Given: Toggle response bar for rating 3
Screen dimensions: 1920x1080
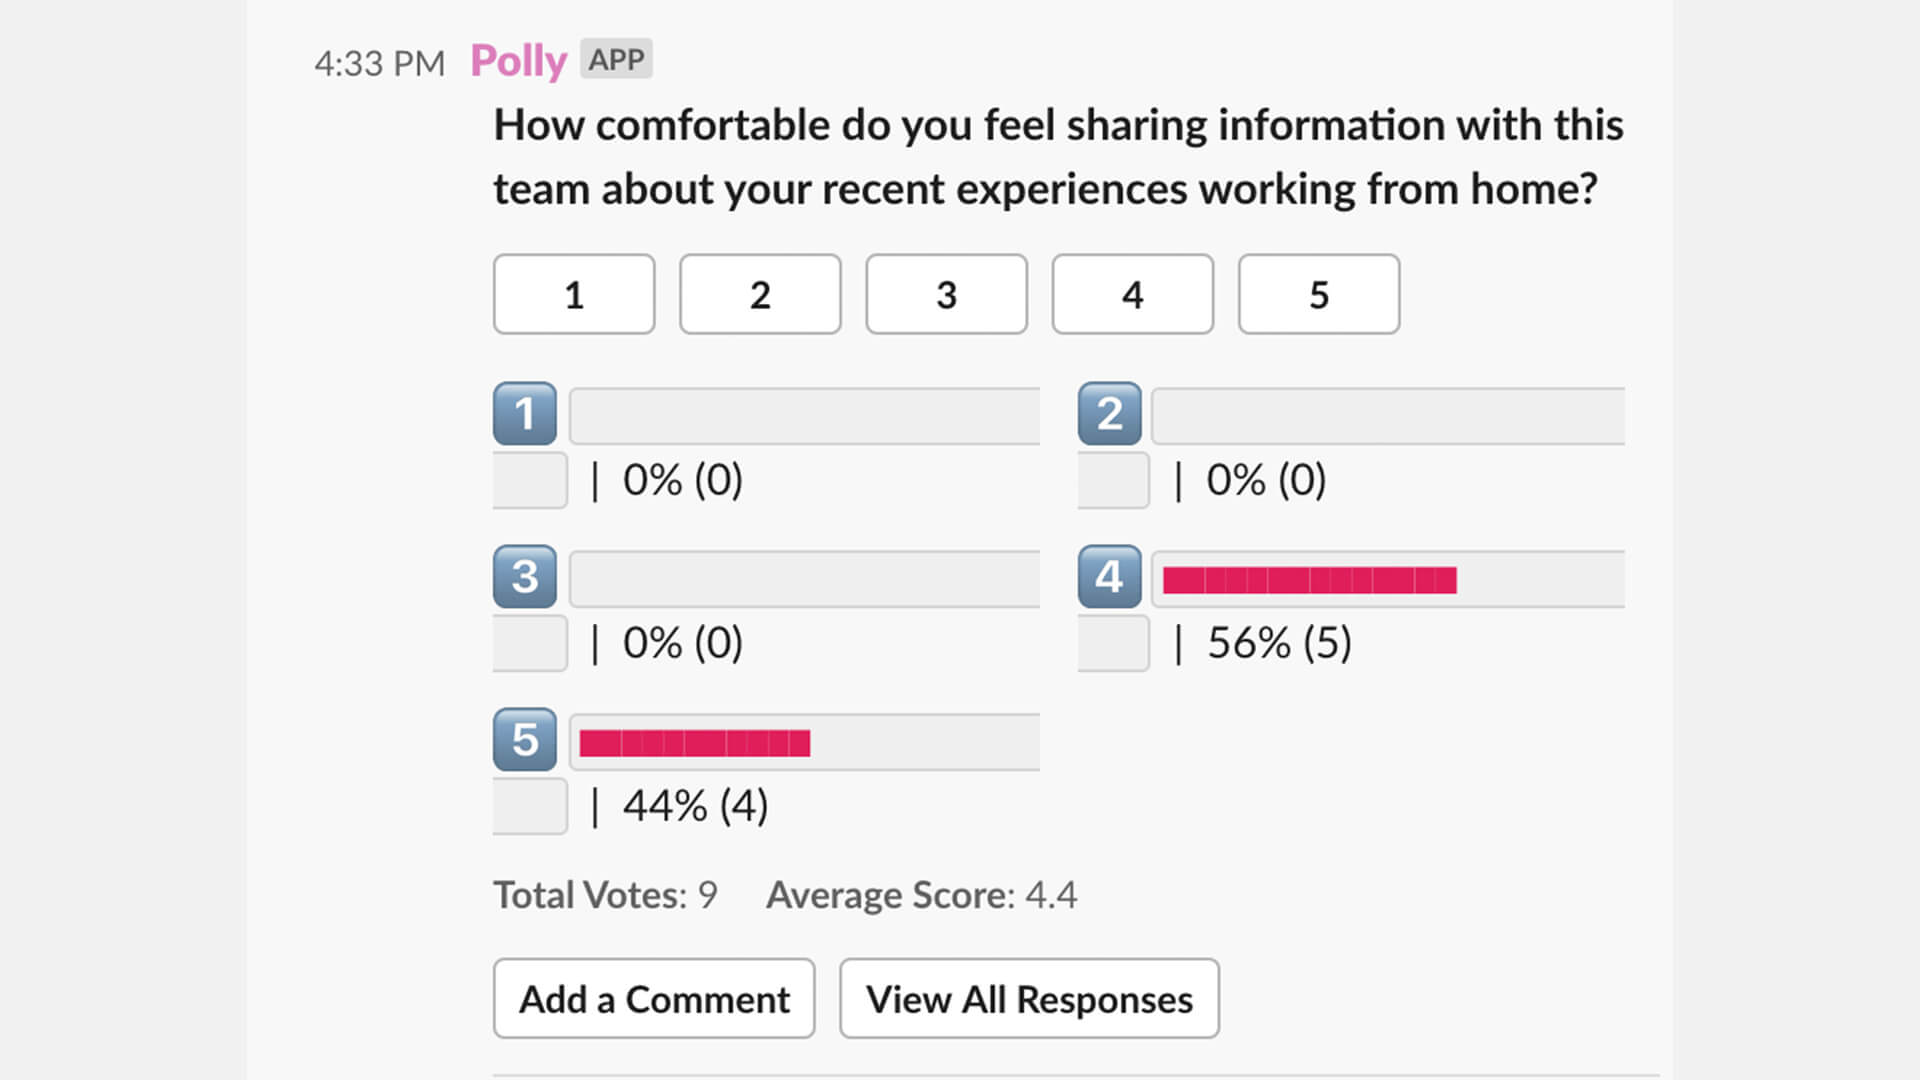Looking at the screenshot, I should (x=806, y=576).
